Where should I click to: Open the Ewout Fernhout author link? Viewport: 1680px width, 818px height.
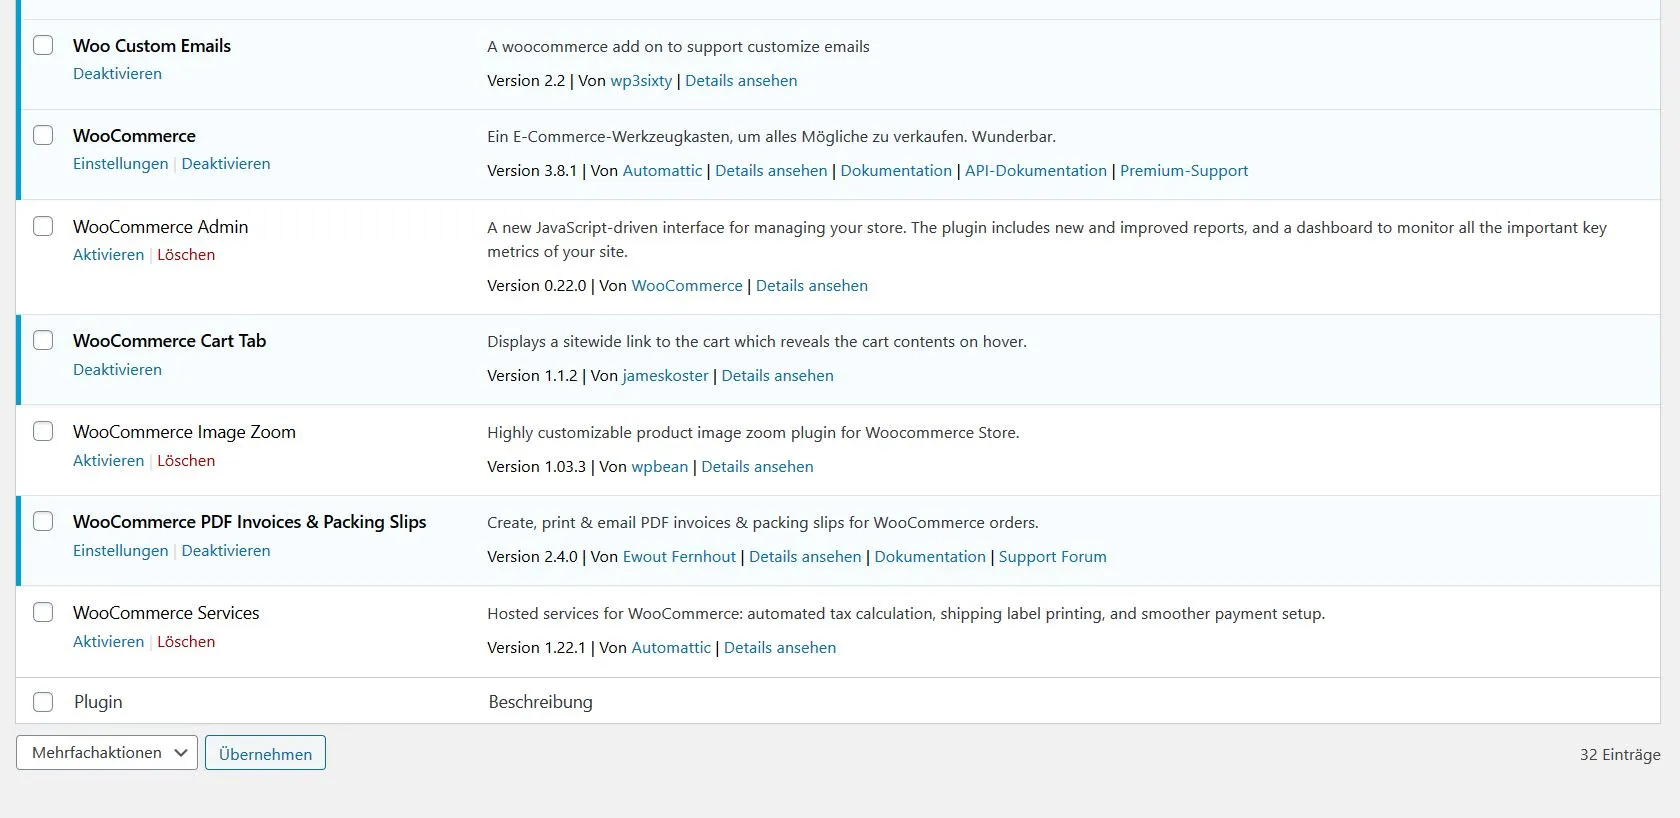[x=679, y=557]
